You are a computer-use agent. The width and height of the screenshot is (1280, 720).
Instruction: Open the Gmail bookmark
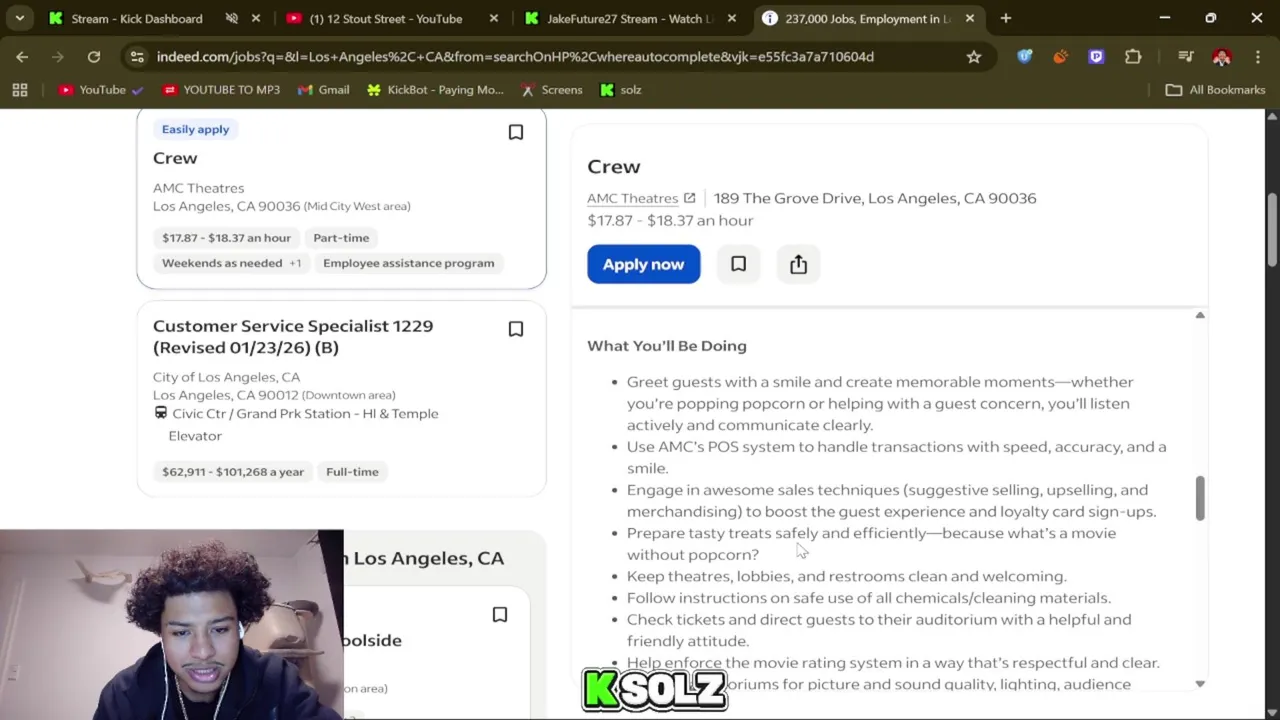click(x=323, y=90)
